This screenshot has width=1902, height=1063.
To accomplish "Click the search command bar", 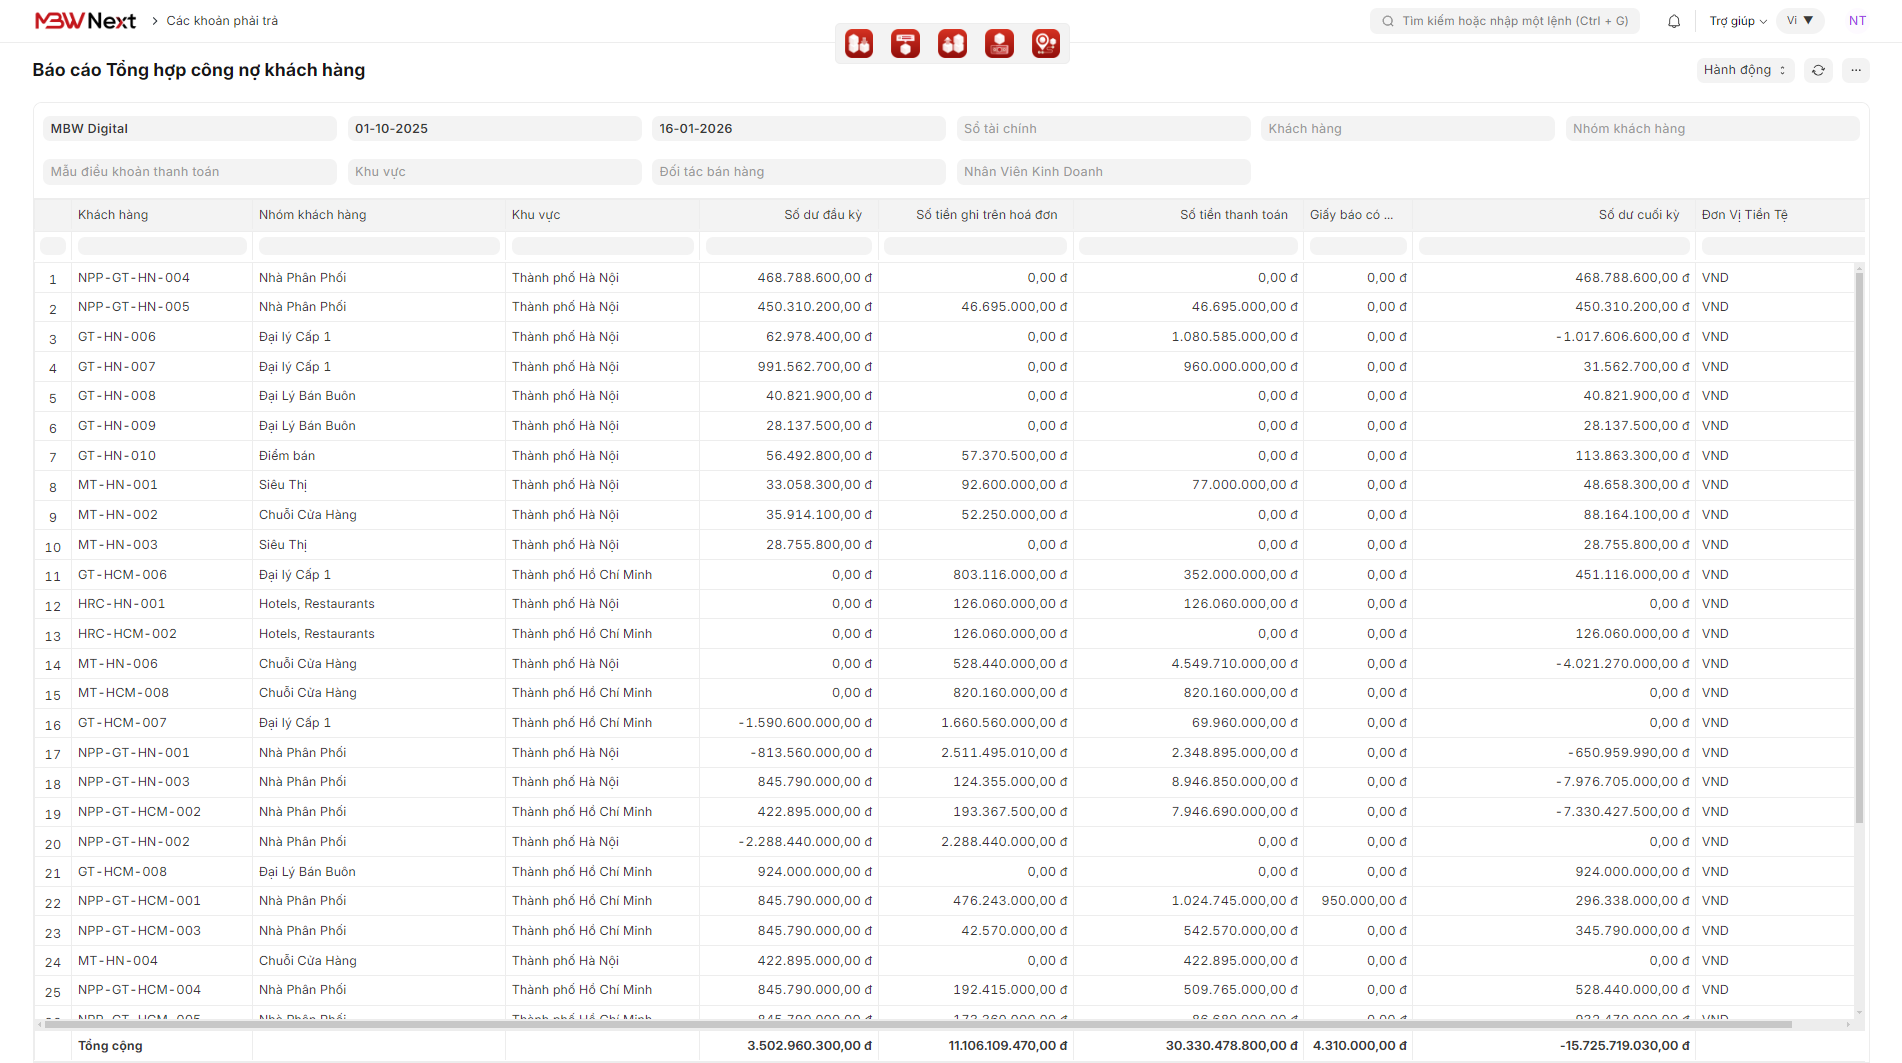I will click(x=1505, y=21).
